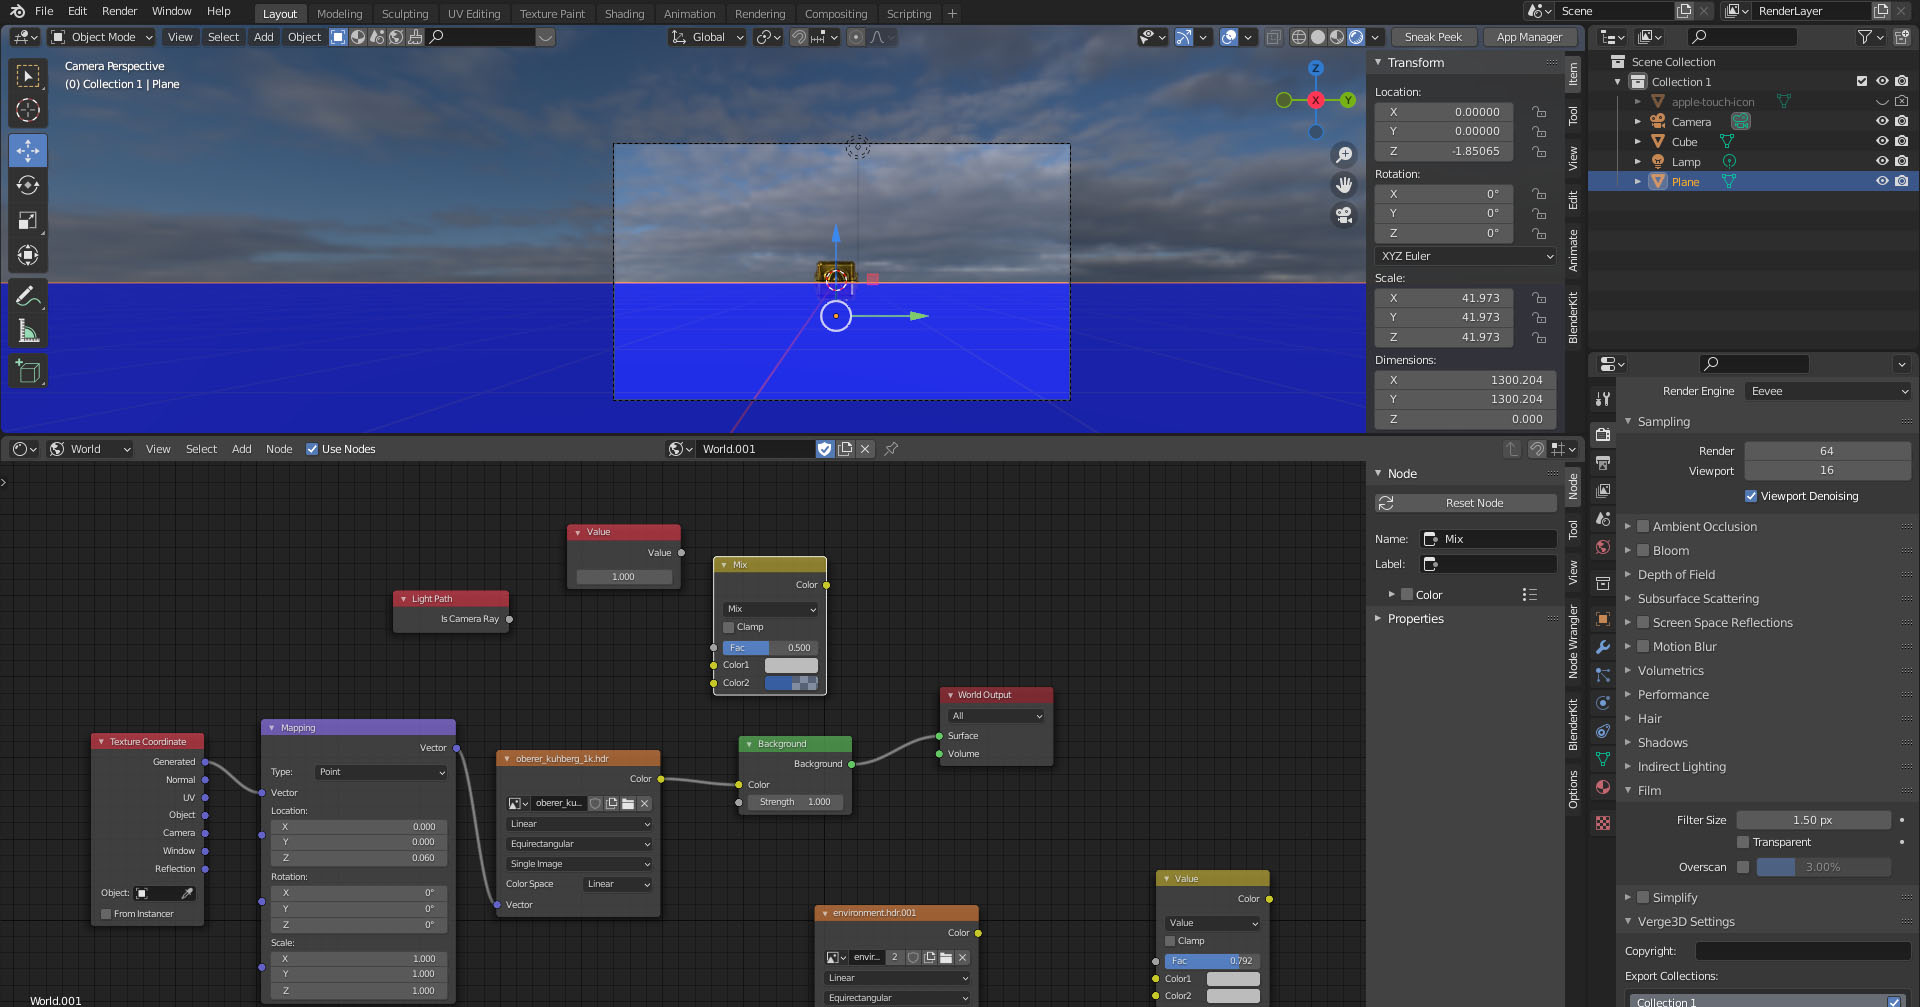Image resolution: width=1920 pixels, height=1007 pixels.
Task: Open Equirectangular projection dropdown in oberer_kuhberg node
Action: (x=579, y=844)
